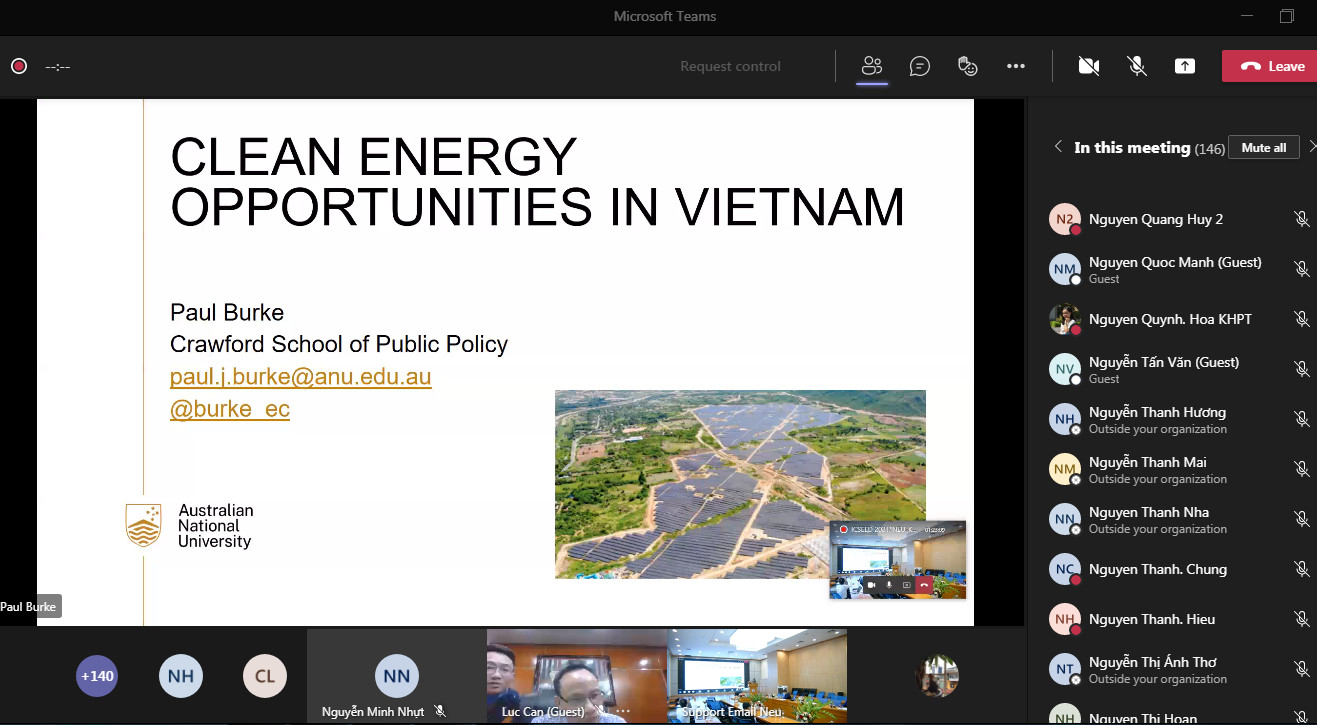1317x725 pixels.
Task: Click the CL participant avatar
Action: [264, 676]
